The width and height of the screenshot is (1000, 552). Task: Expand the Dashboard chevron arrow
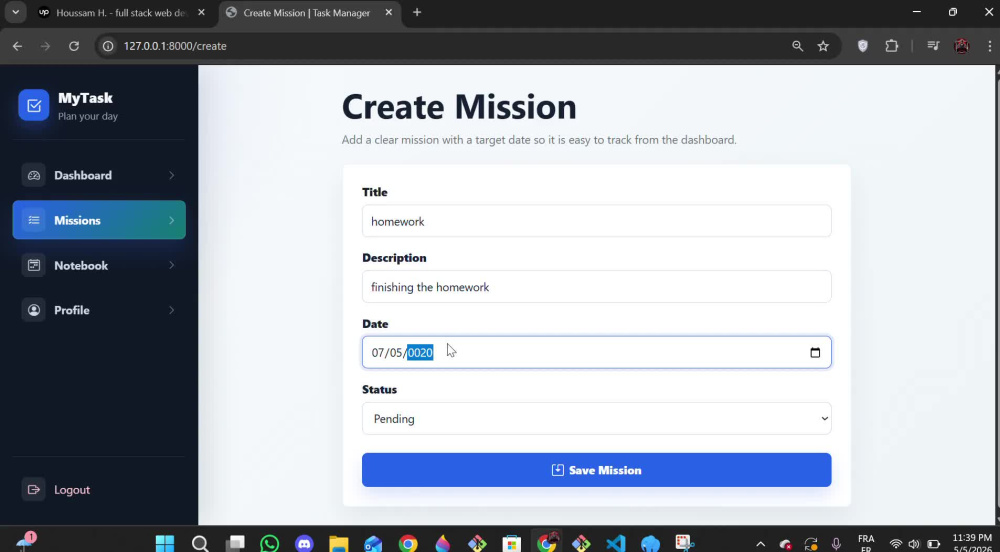point(172,175)
